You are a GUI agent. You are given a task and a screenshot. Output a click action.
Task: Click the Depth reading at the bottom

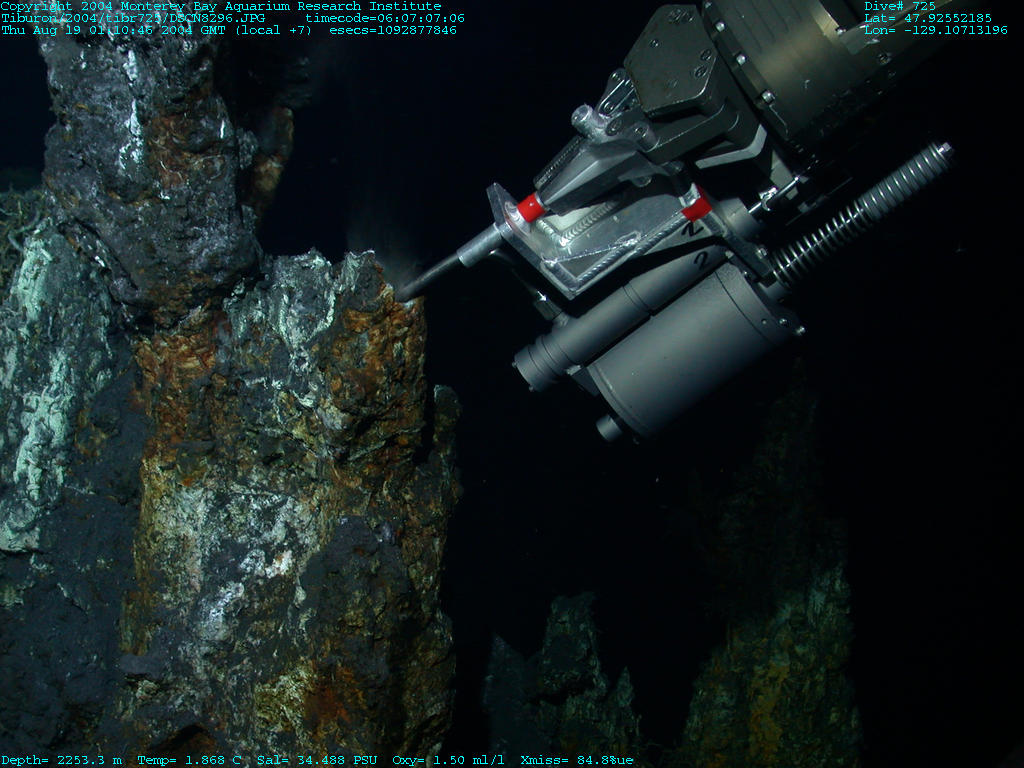62,760
